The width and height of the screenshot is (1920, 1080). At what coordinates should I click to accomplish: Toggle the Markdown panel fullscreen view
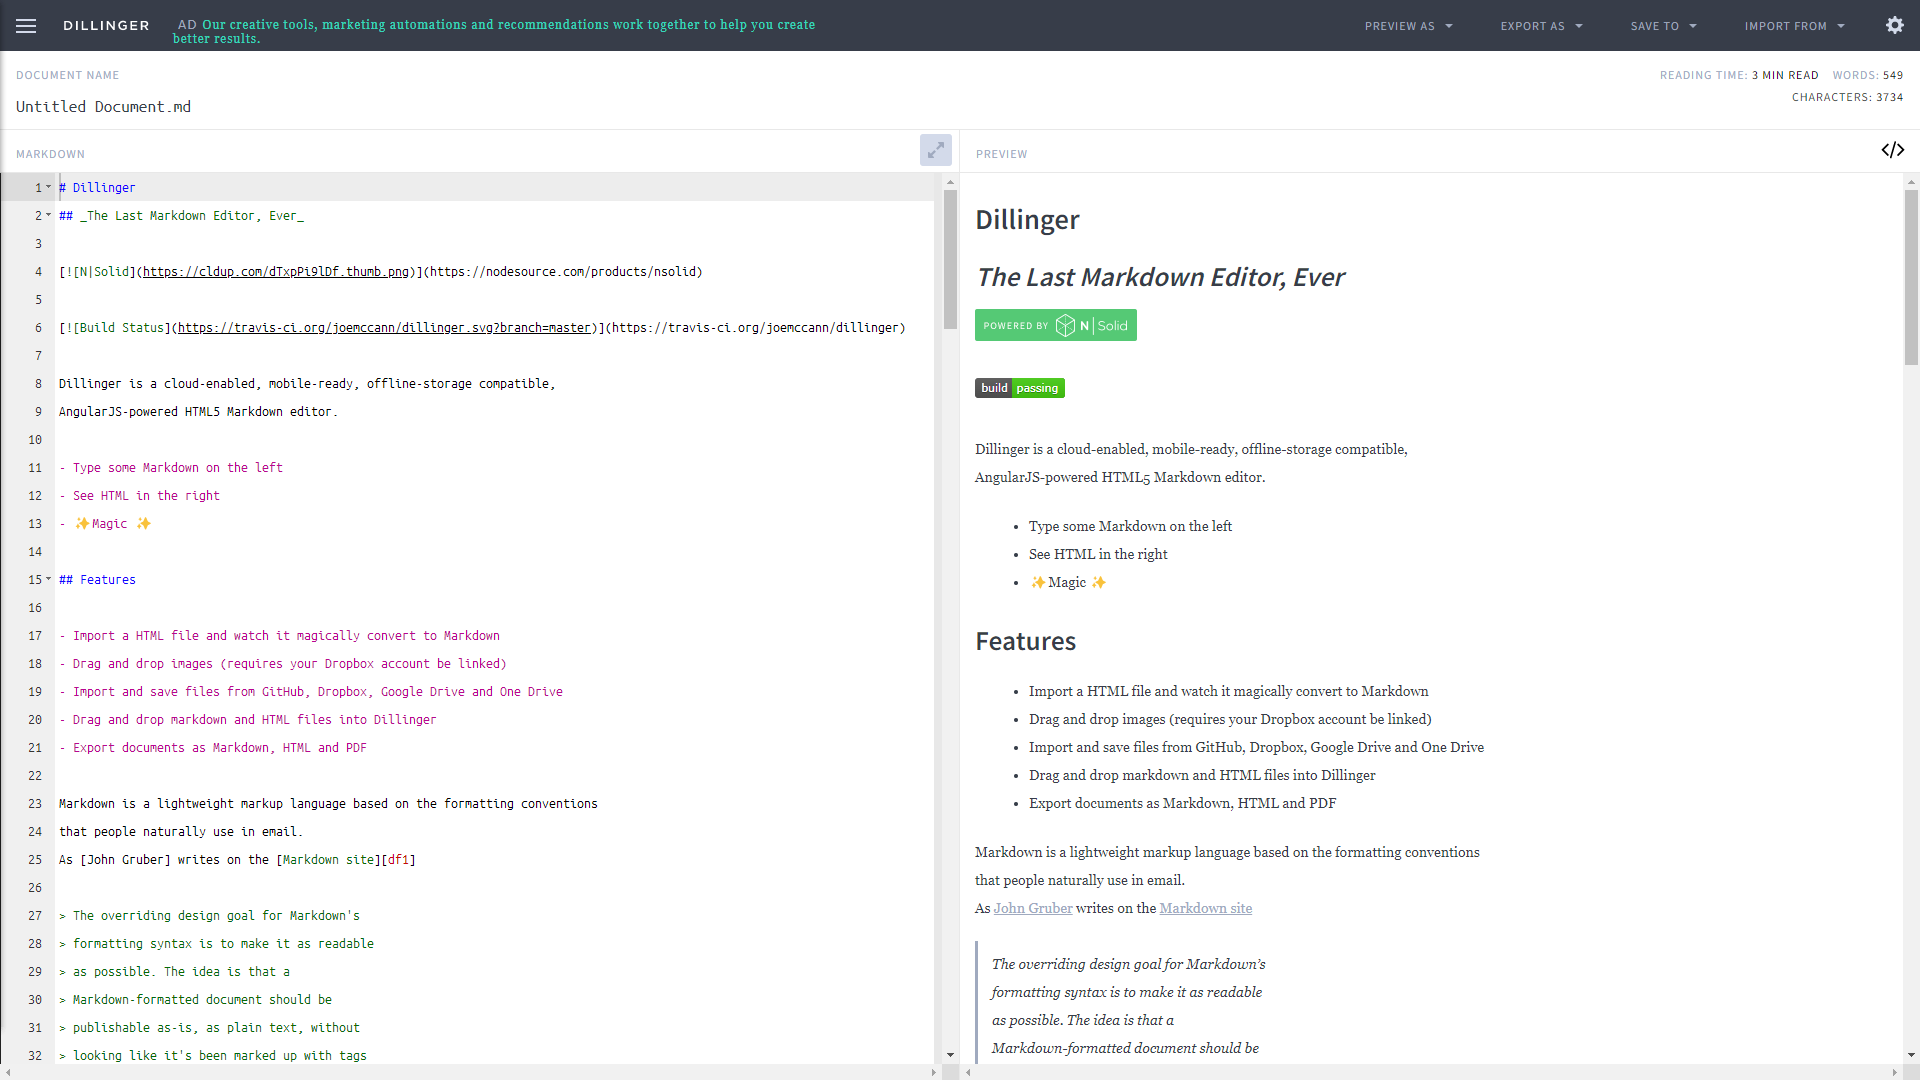click(935, 150)
